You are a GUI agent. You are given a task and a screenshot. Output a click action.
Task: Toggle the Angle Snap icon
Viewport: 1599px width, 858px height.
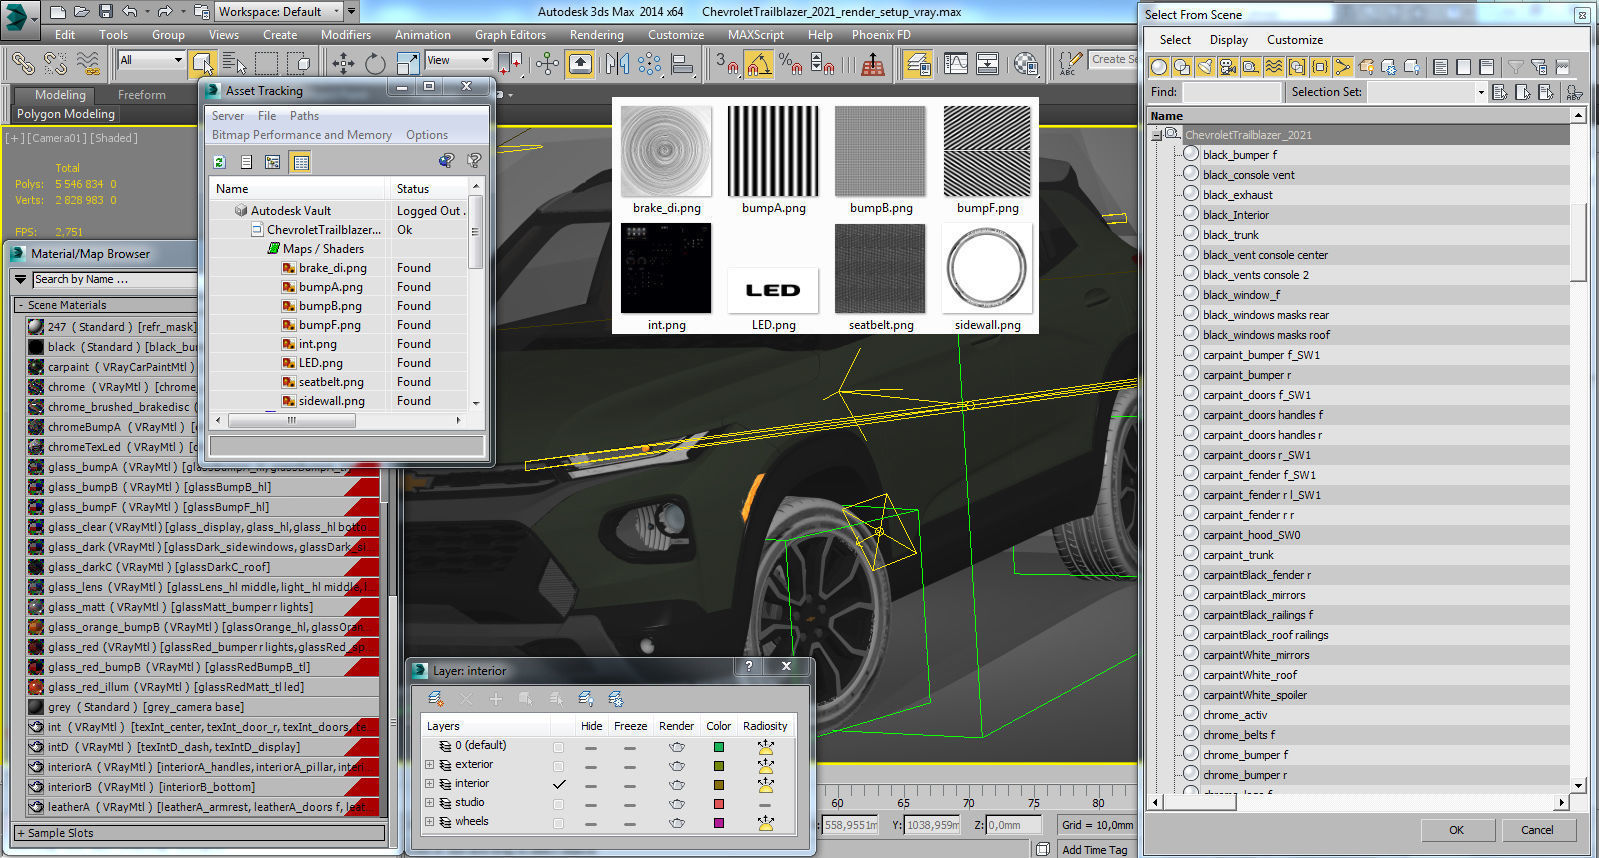(759, 64)
